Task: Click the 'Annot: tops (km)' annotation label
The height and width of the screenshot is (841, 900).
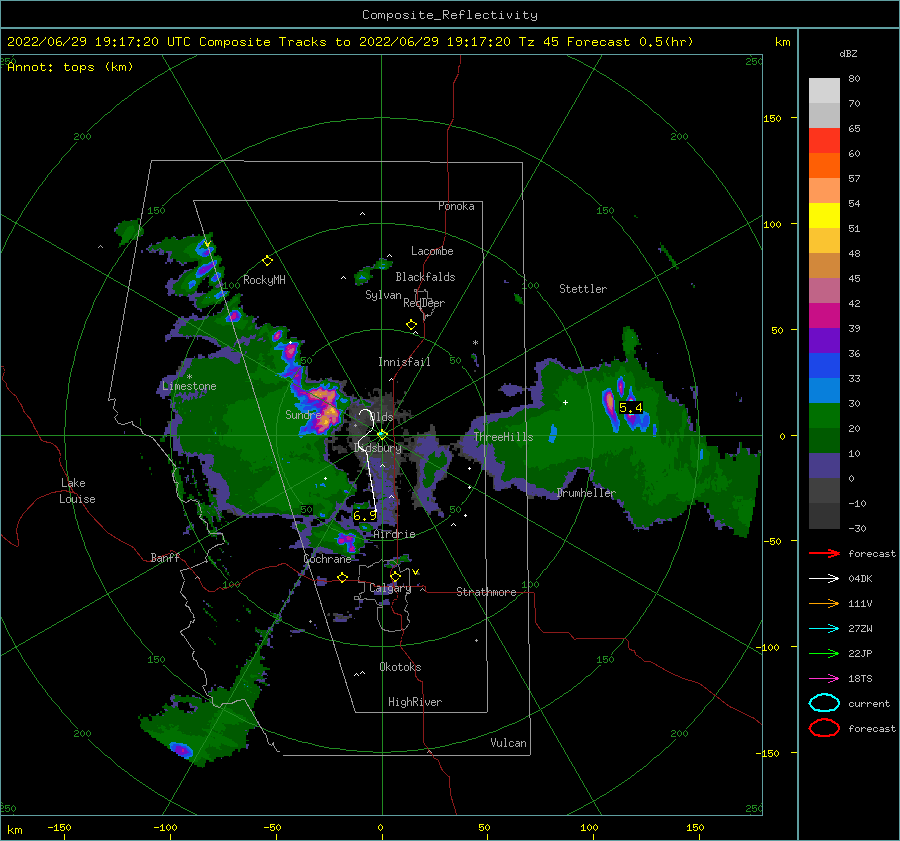Action: click(70, 67)
